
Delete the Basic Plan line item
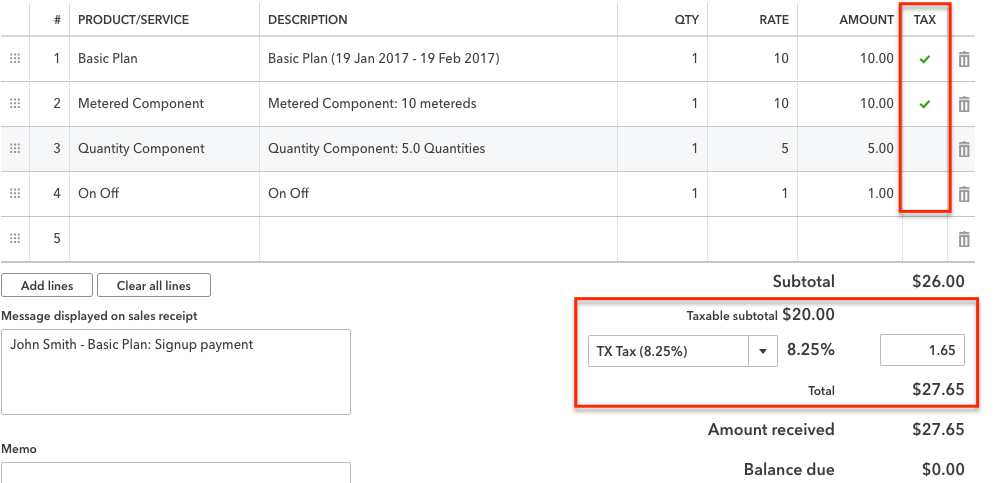(964, 59)
